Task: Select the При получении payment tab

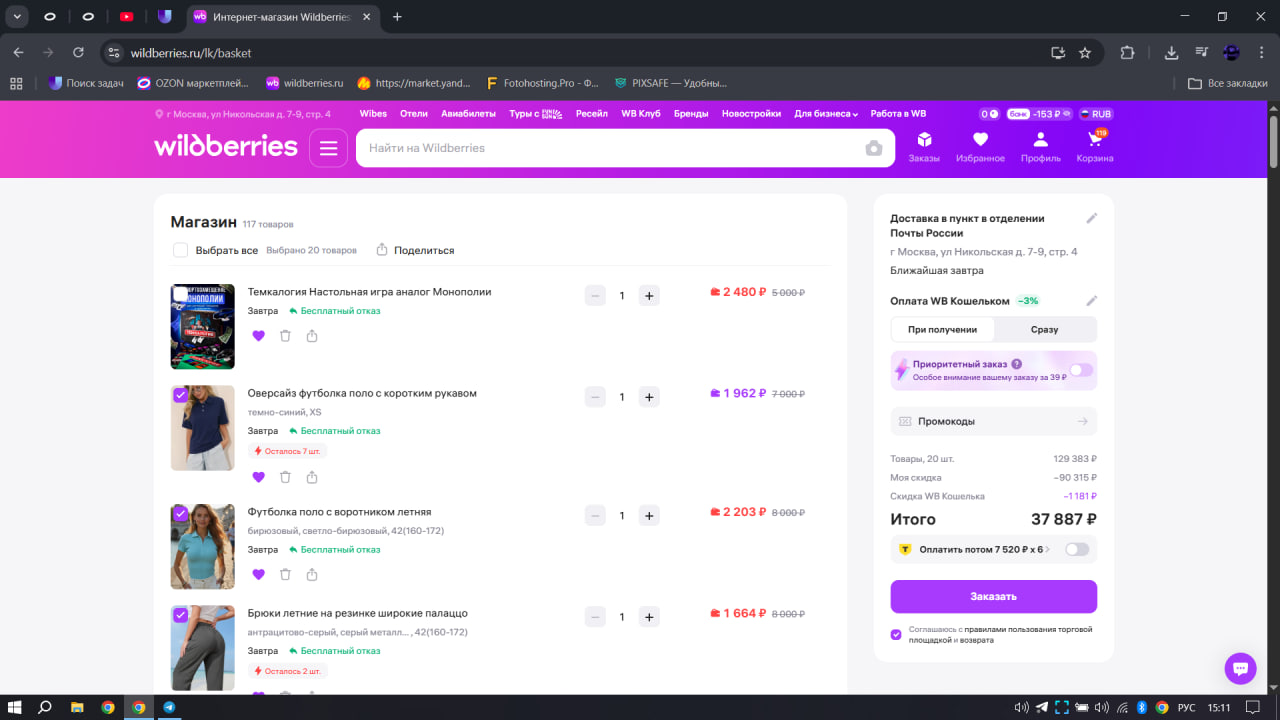Action: 942,329
